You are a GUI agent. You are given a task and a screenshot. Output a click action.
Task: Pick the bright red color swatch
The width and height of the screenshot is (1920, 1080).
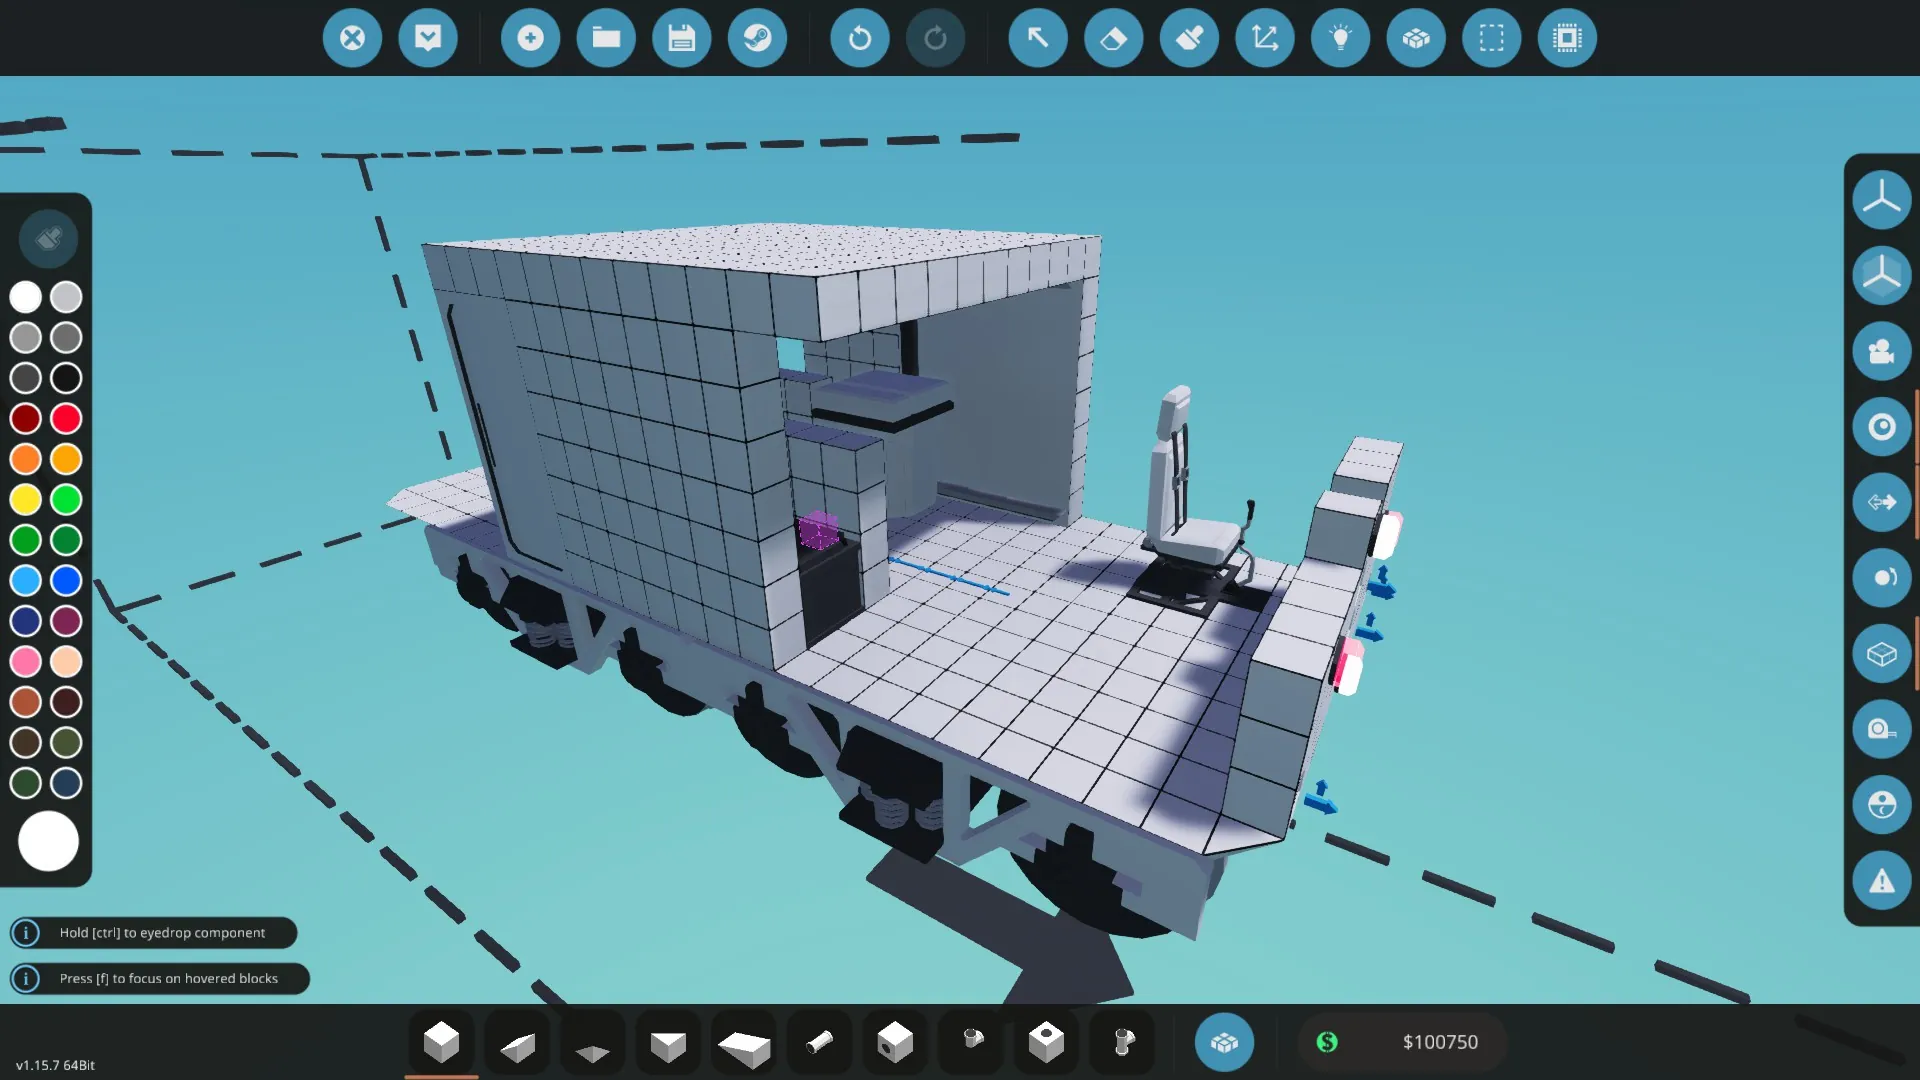66,418
